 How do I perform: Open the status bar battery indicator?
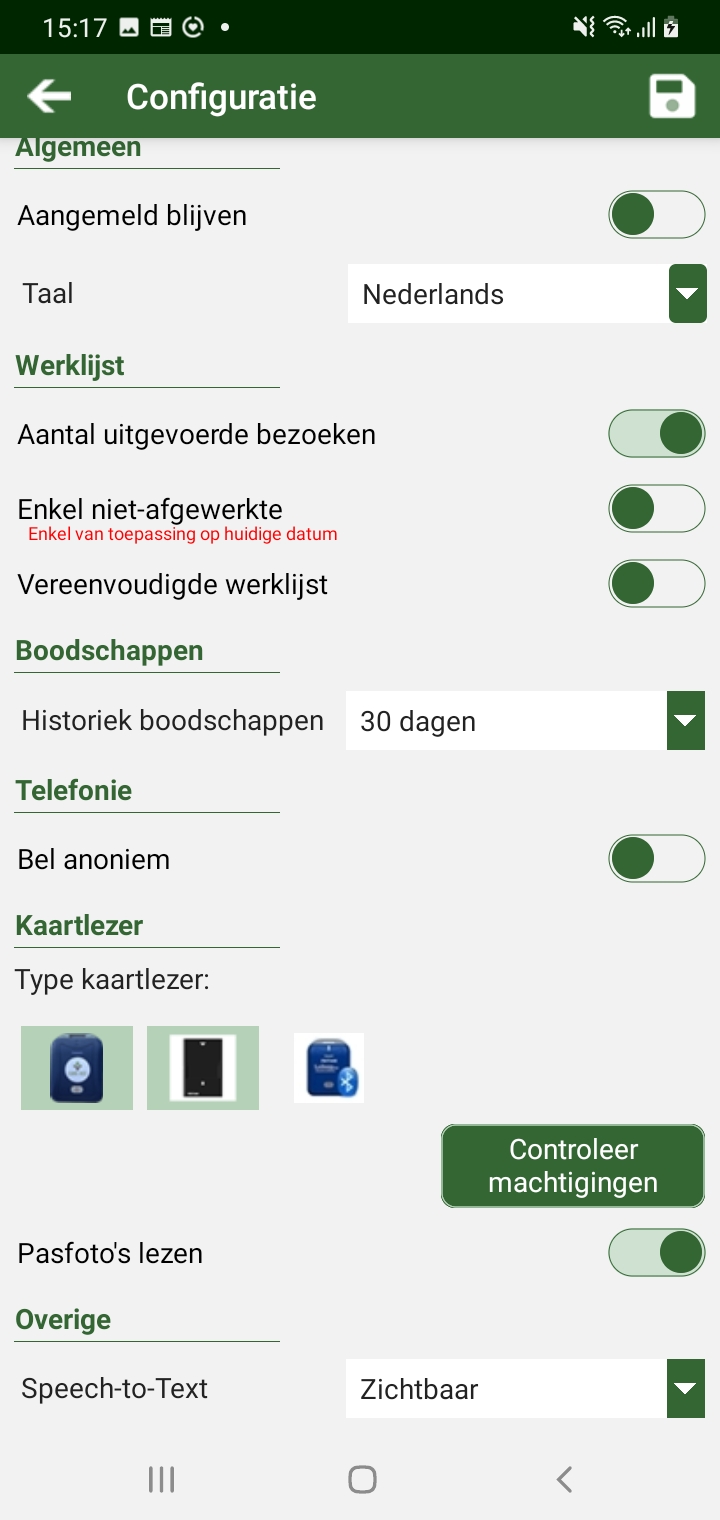point(671,28)
